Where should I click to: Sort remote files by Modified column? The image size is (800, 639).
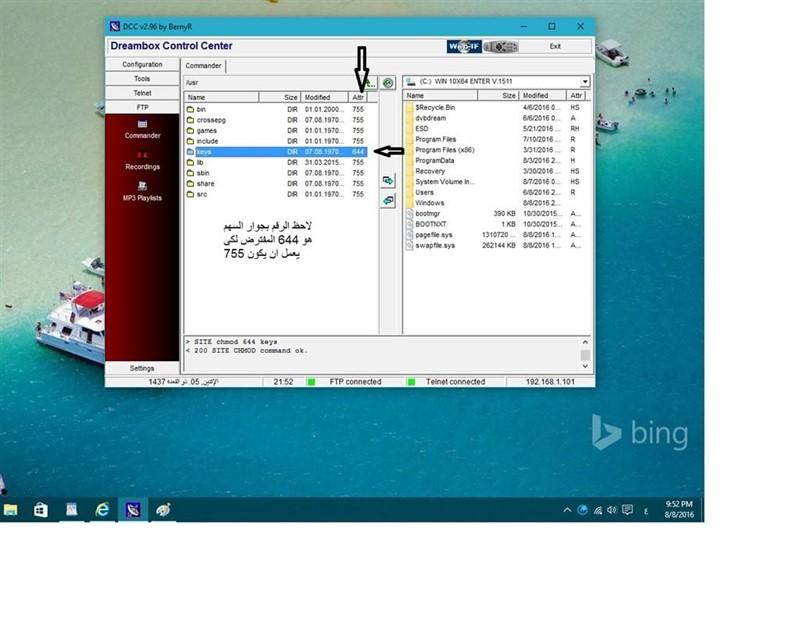[x=324, y=97]
